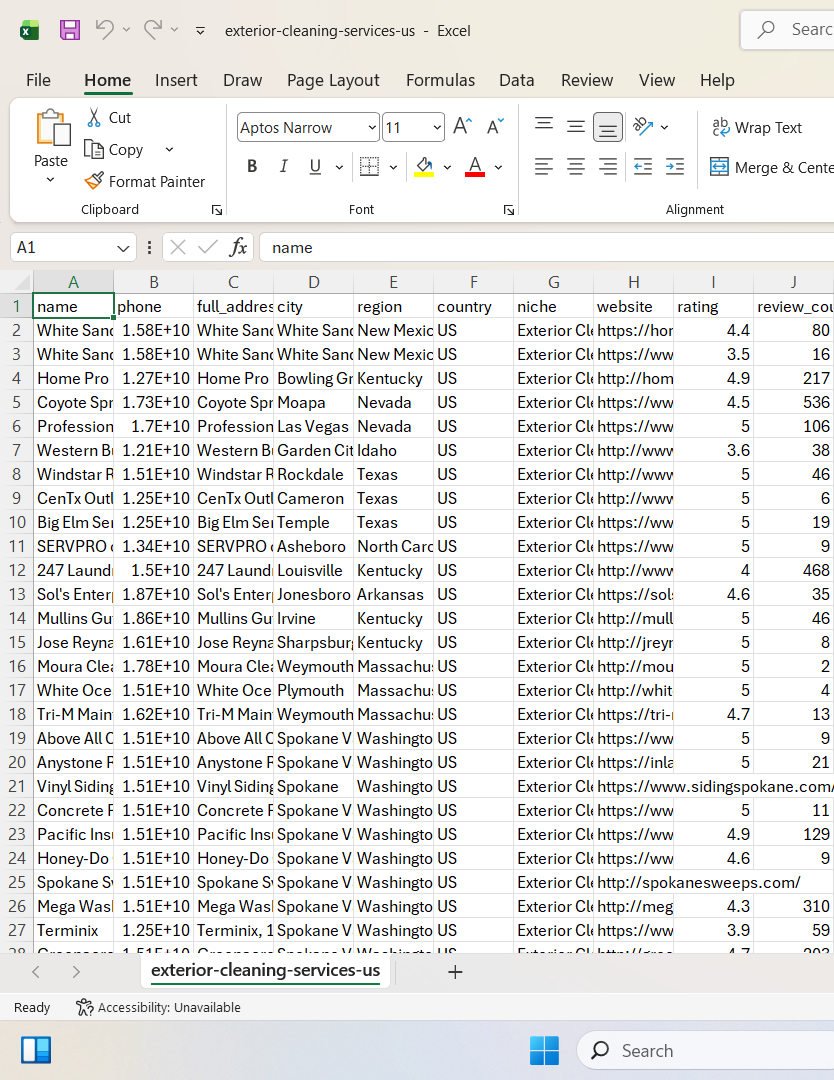This screenshot has width=834, height=1080.
Task: Click the taskbar Search box
Action: tap(705, 1051)
